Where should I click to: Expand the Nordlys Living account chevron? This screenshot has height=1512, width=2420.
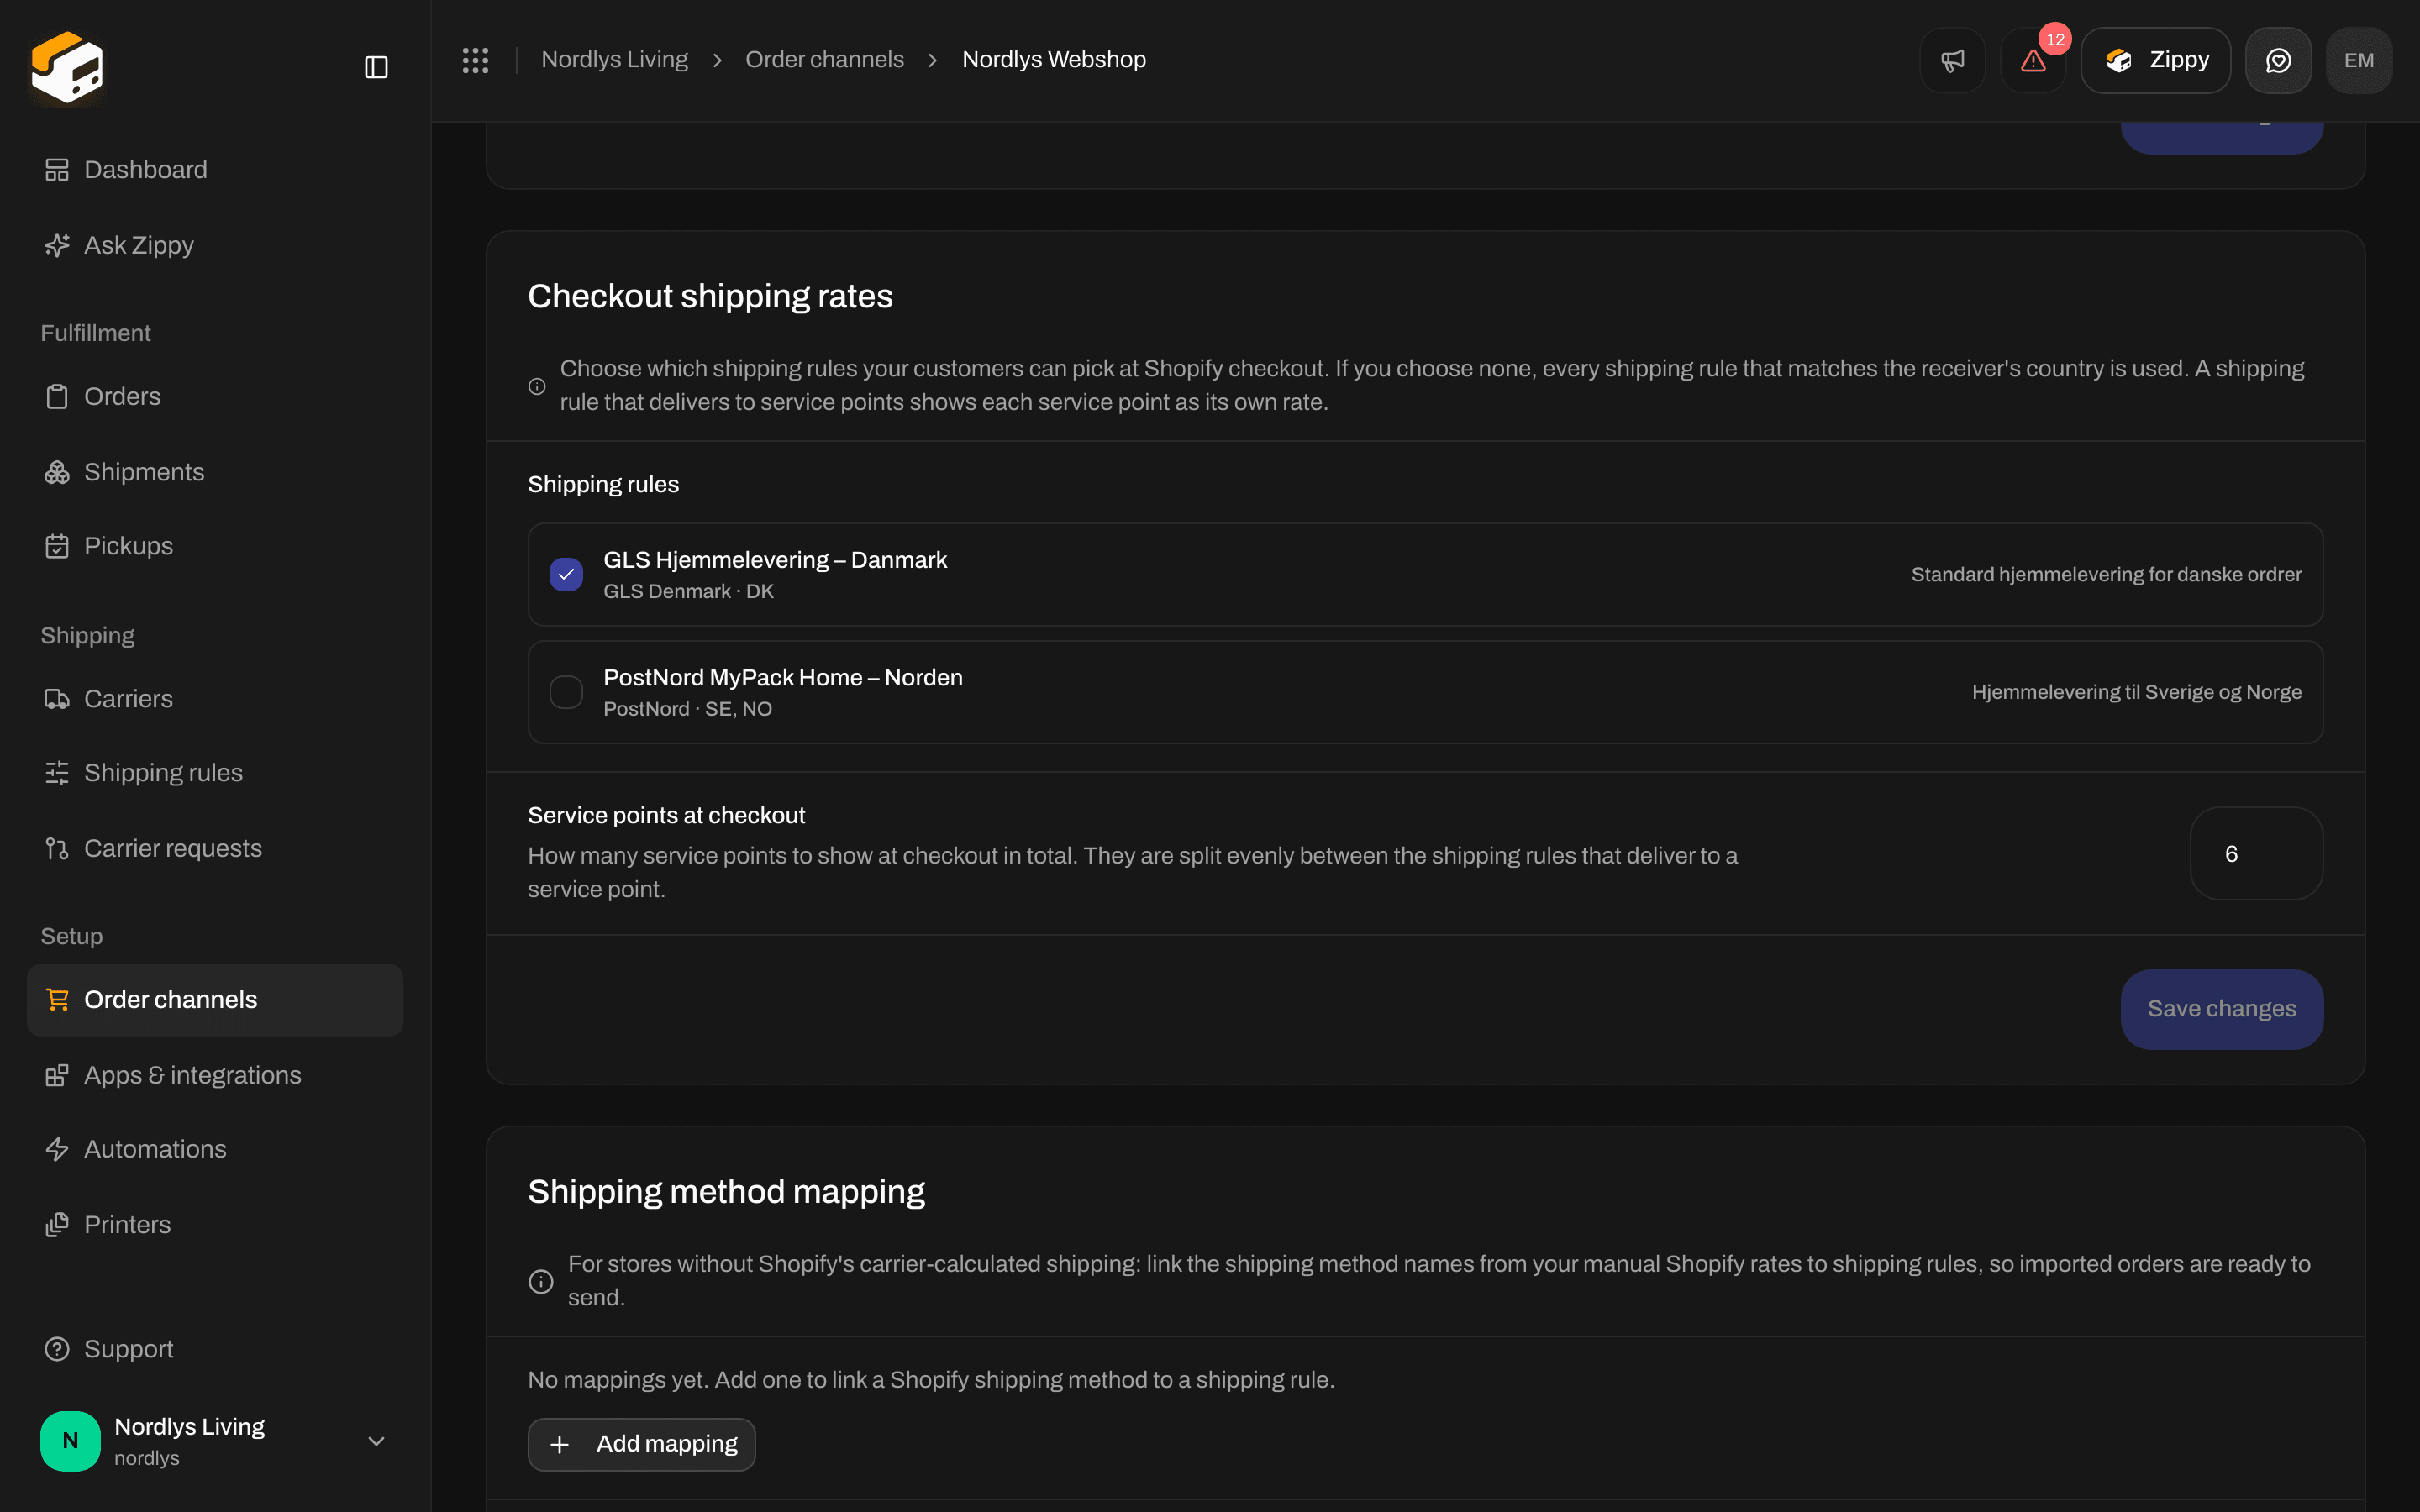click(x=376, y=1441)
